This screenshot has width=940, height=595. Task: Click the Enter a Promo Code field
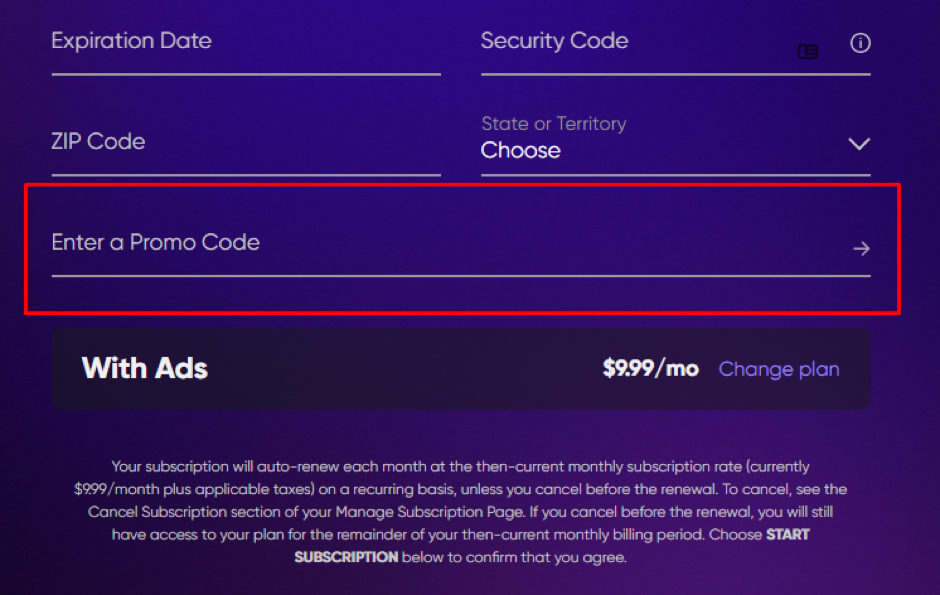point(440,243)
